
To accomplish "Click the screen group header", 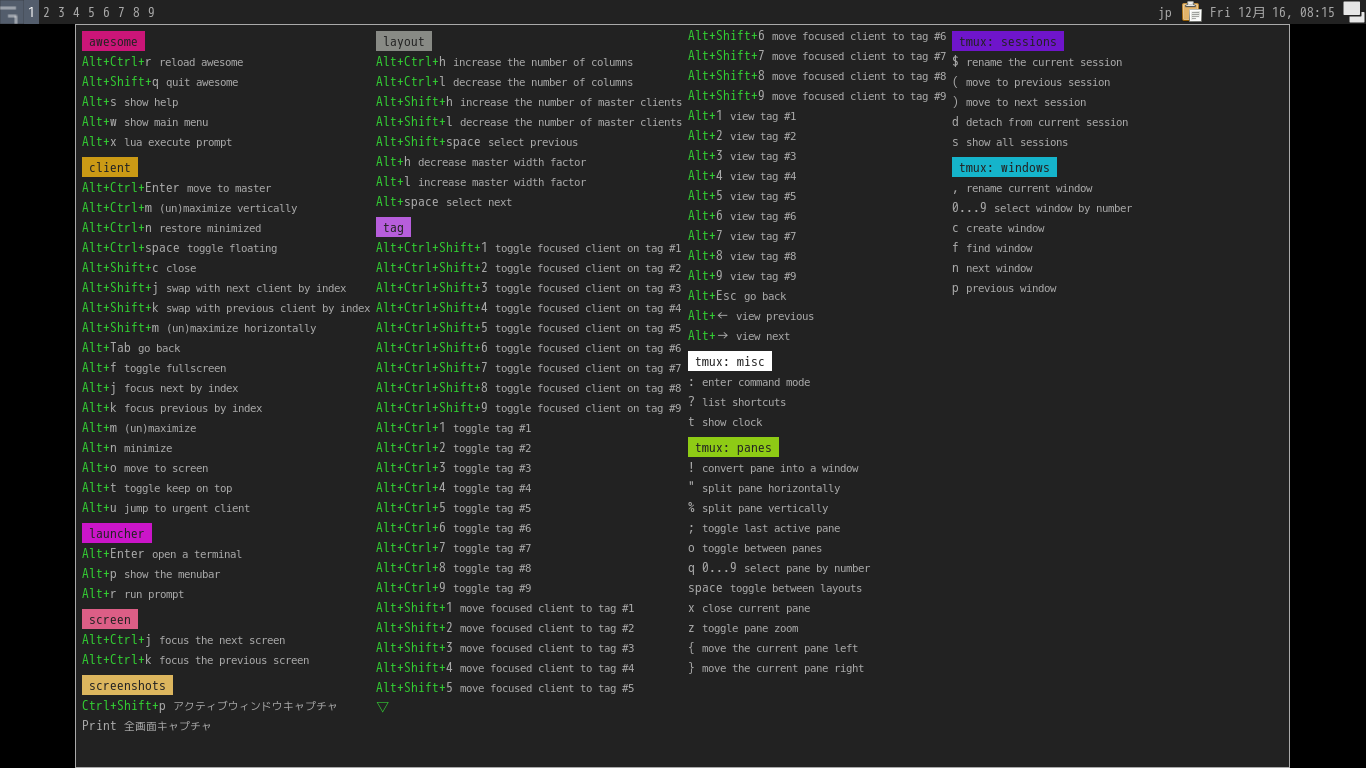I will [x=110, y=619].
